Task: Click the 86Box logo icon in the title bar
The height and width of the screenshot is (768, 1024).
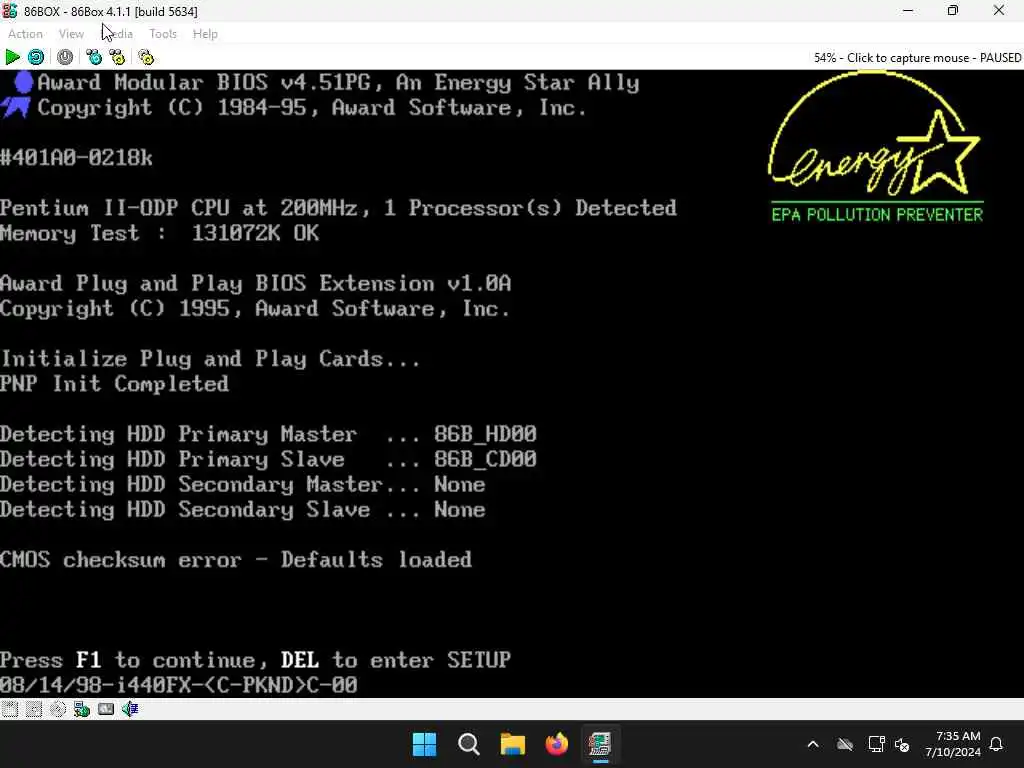Action: click(10, 11)
